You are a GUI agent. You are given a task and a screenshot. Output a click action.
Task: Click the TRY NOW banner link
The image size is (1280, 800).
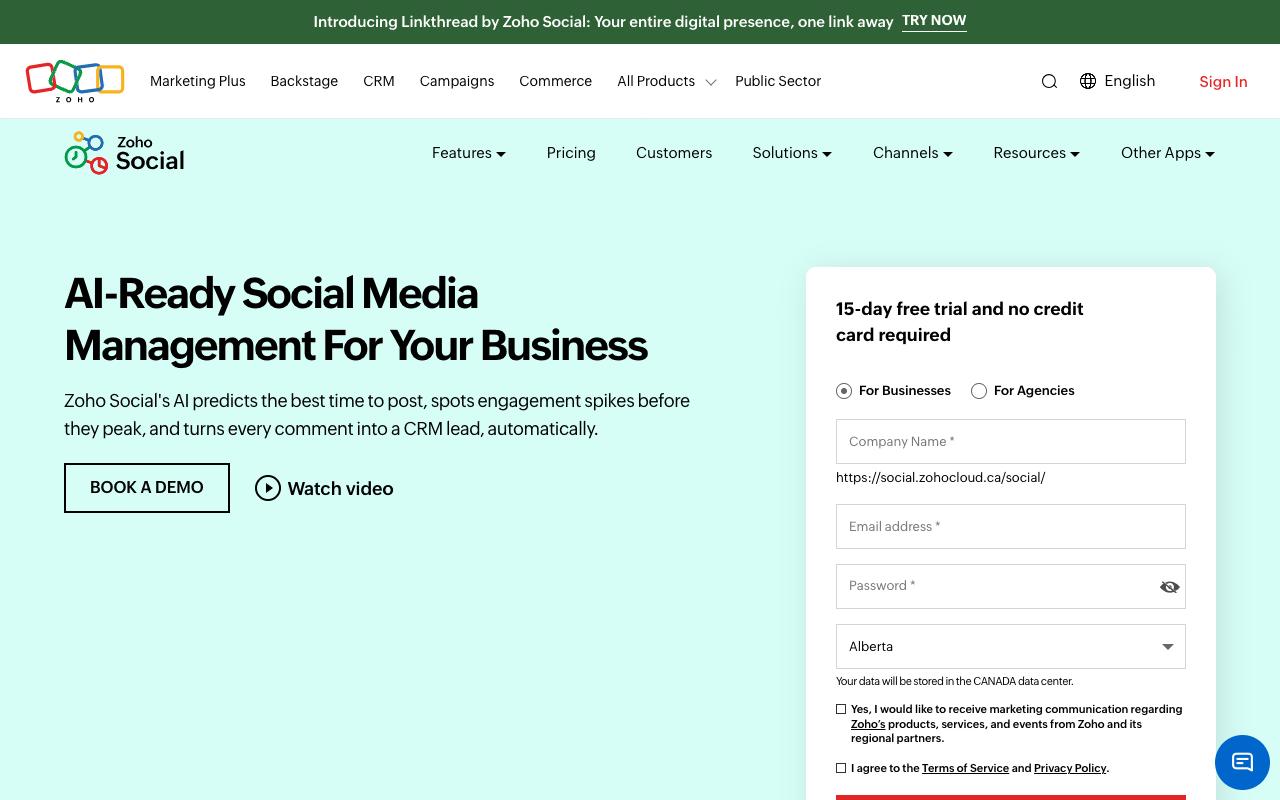[934, 21]
